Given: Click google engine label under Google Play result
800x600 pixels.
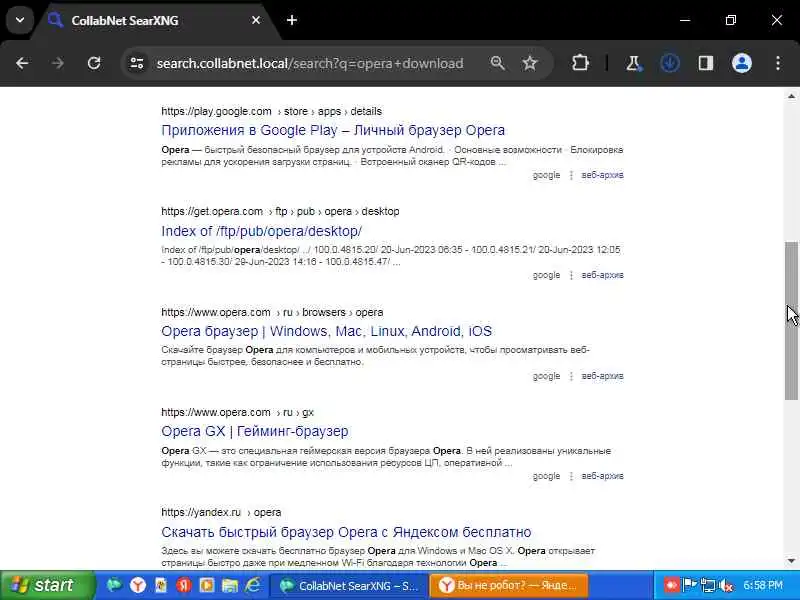Looking at the screenshot, I should (546, 175).
